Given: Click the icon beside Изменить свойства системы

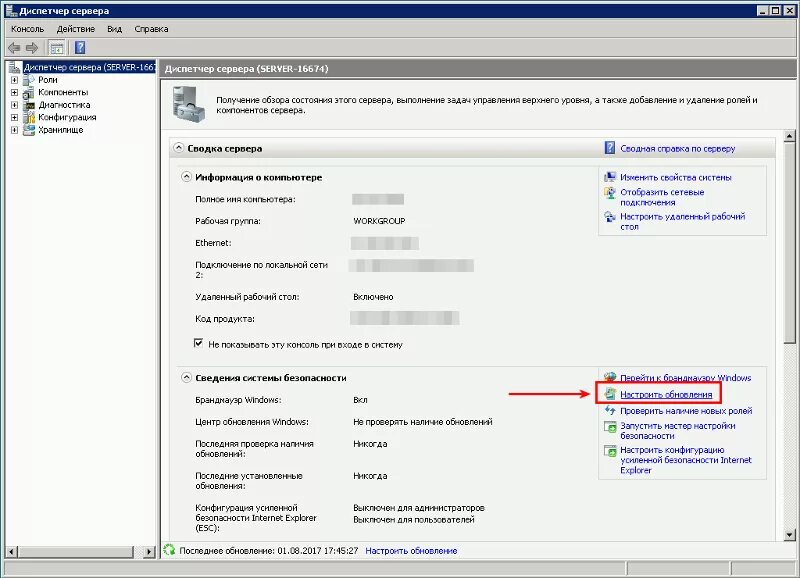Looking at the screenshot, I should pyautogui.click(x=610, y=177).
